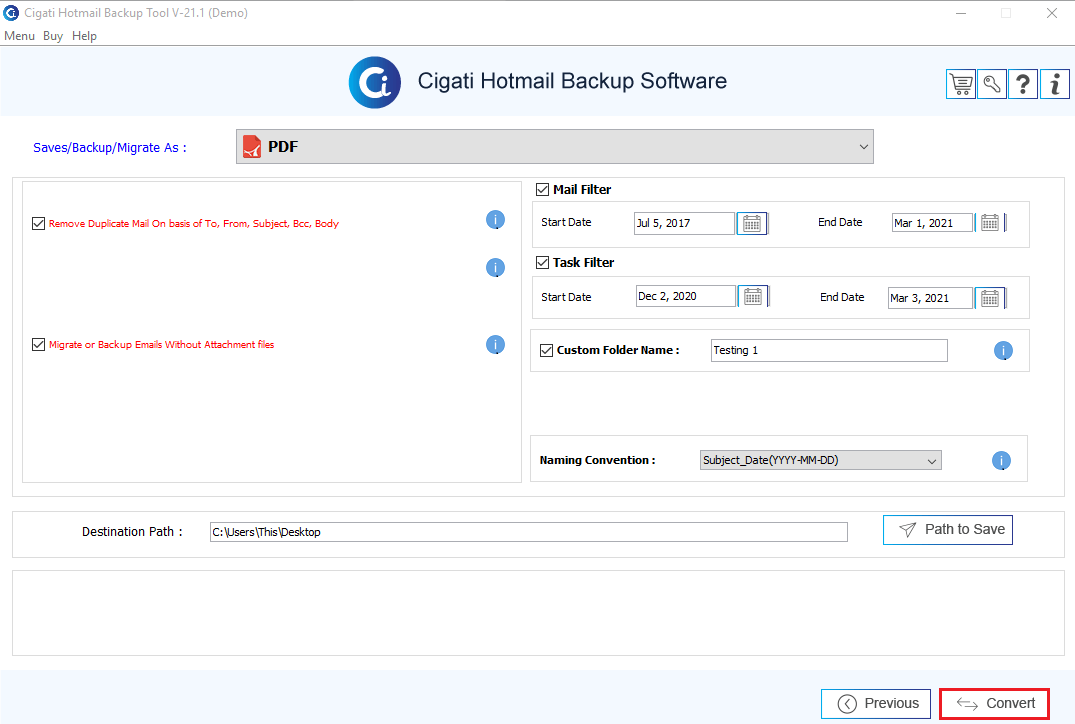The image size is (1075, 724).
Task: Toggle the Custom Folder Name checkbox
Action: [546, 350]
